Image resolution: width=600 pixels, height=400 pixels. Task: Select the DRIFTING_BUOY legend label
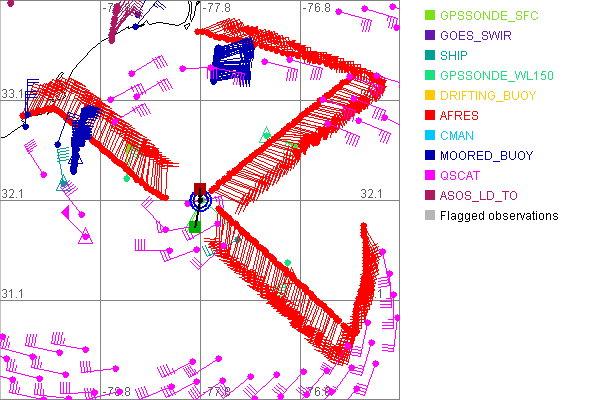[x=488, y=96]
